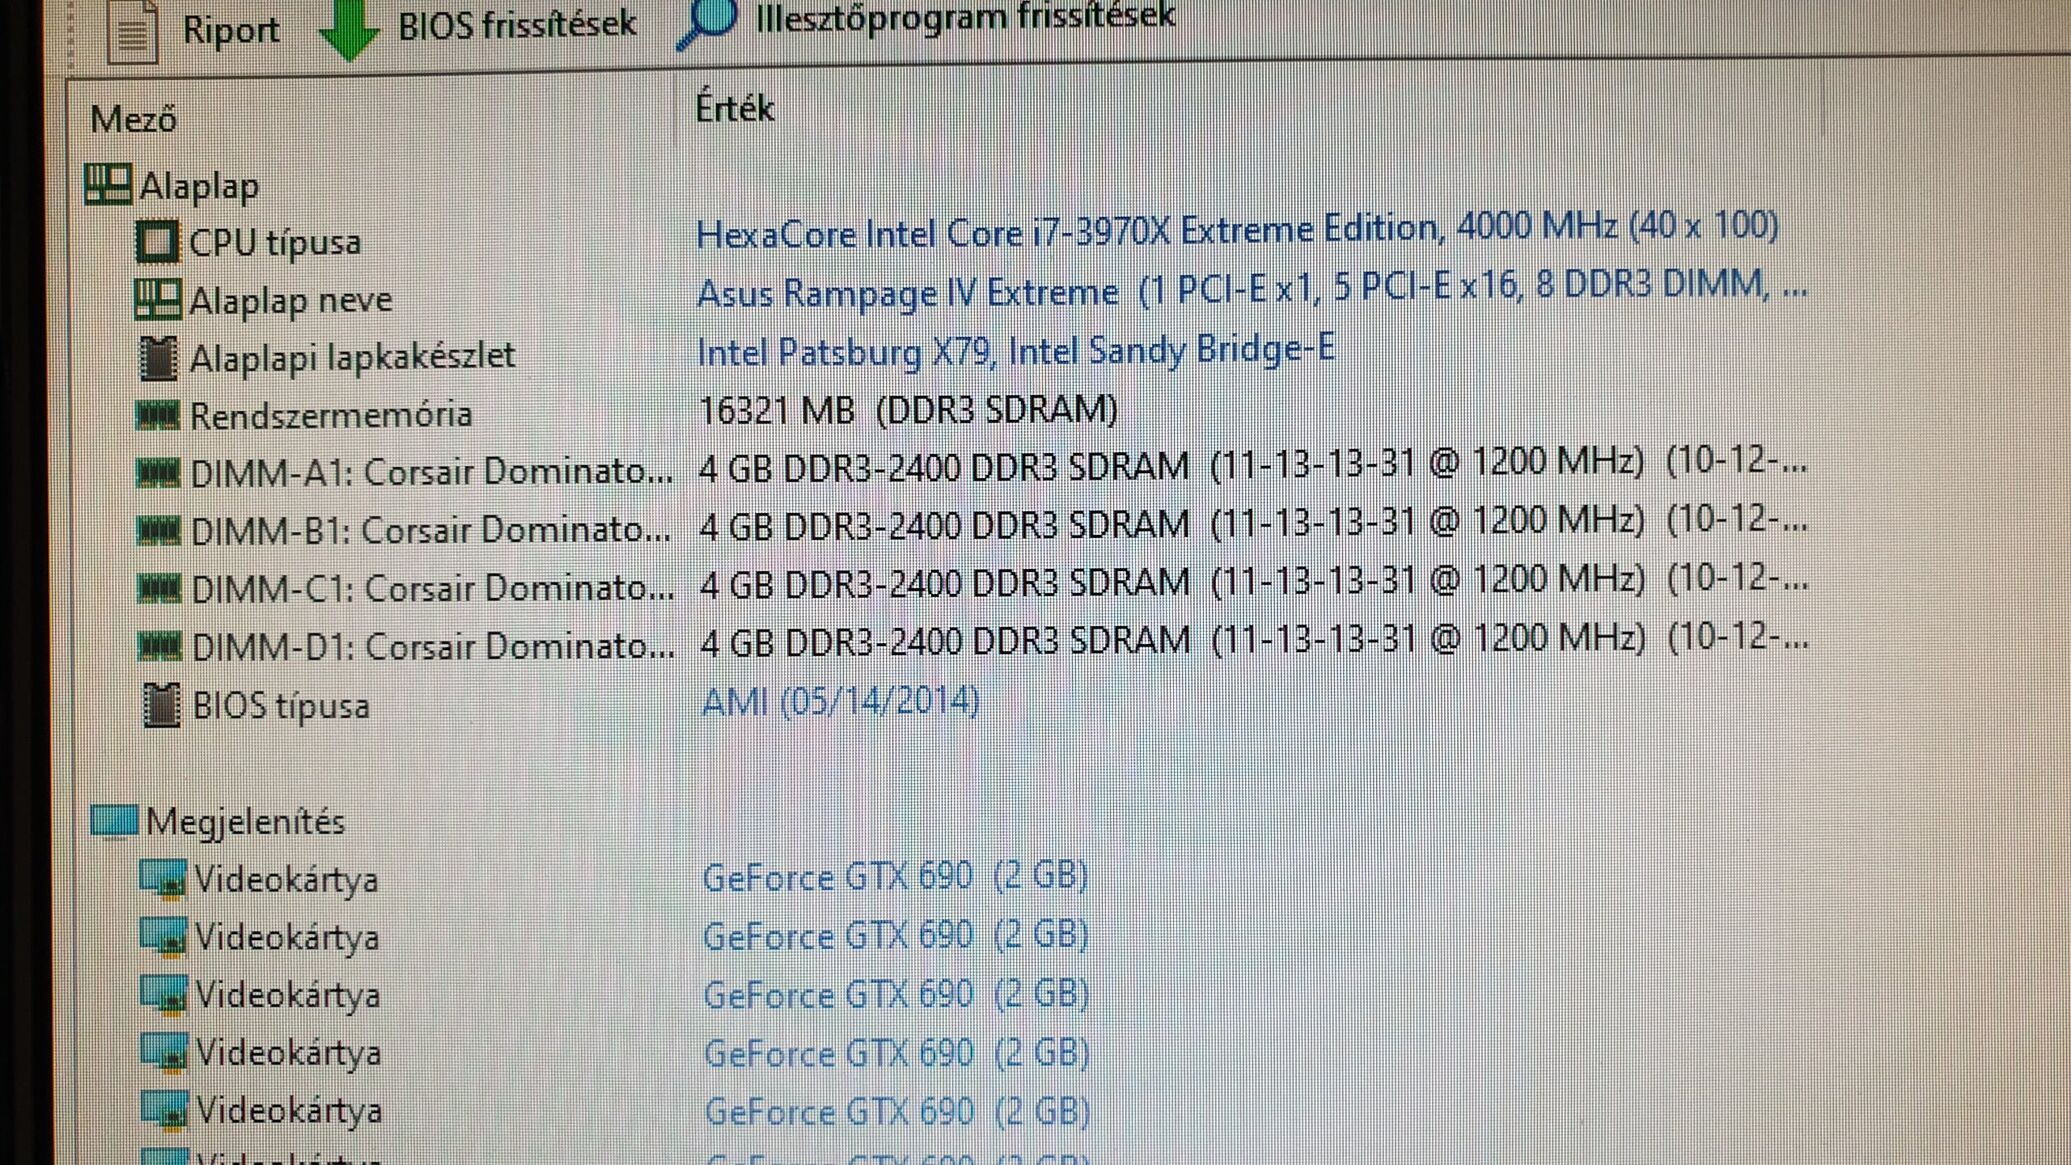Open the first GeForce GTX 690 link

(x=895, y=876)
